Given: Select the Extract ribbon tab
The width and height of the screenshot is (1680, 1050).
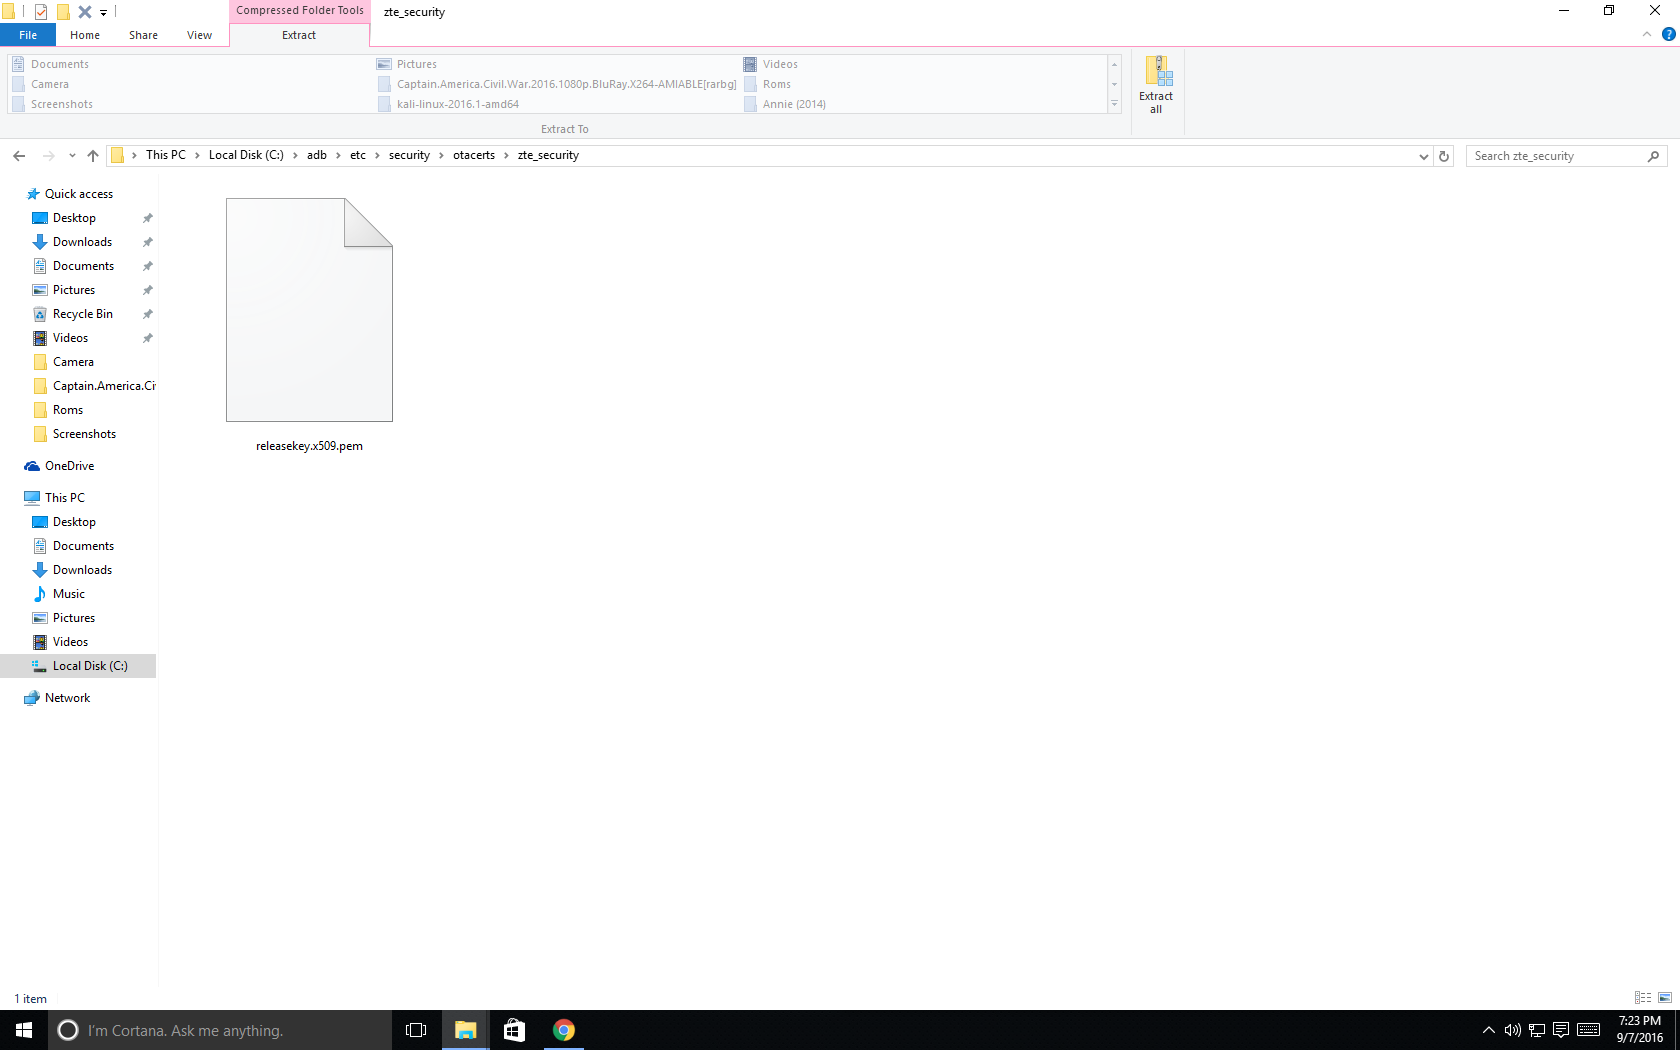Looking at the screenshot, I should pyautogui.click(x=299, y=35).
